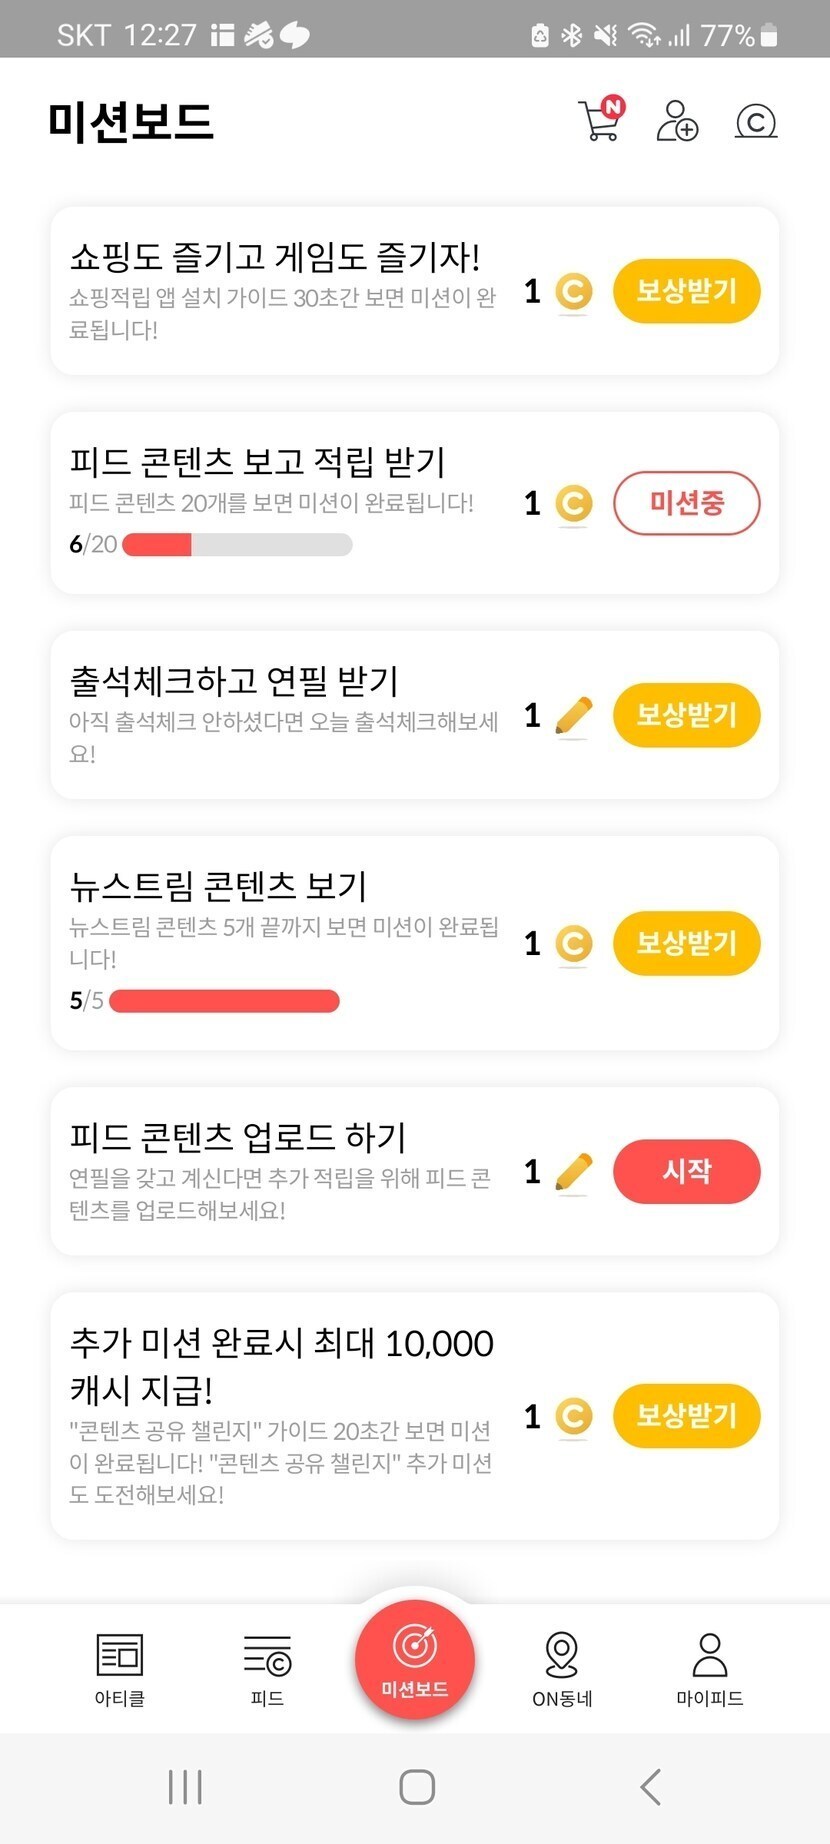The image size is (830, 1844).
Task: Tap 미션중 button on feed content mission
Action: 686,503
